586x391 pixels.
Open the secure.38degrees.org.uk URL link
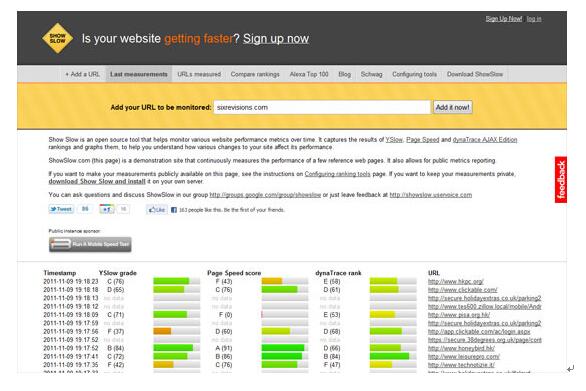485,340
